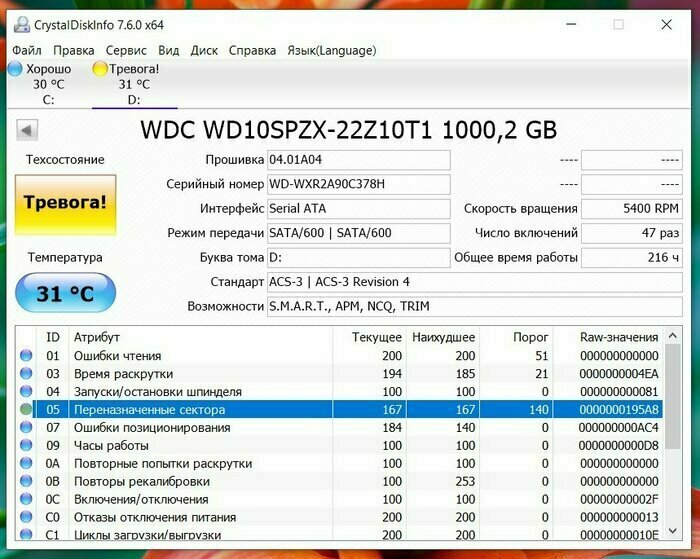This screenshot has height=559, width=700.
Task: Click the Общее время работы value 216 ч
Action: pyautogui.click(x=632, y=258)
